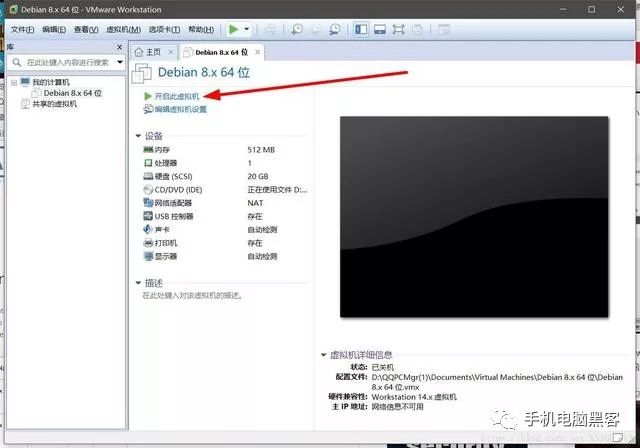Click the library search input field
This screenshot has height=448, width=640.
[x=63, y=62]
